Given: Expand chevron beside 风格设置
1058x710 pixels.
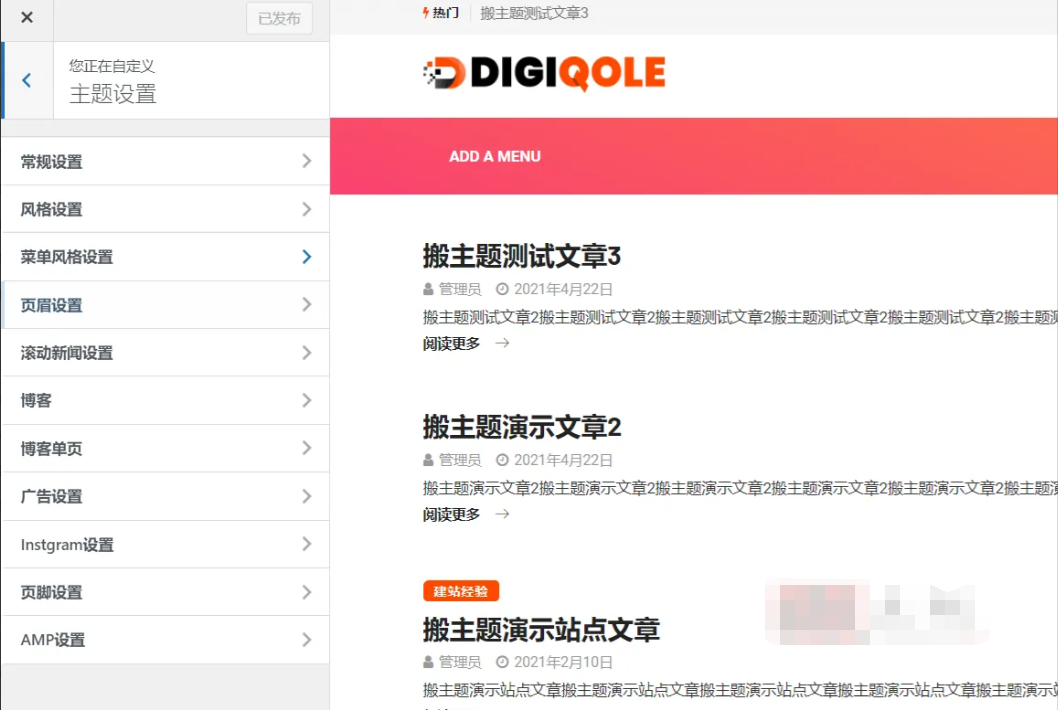Looking at the screenshot, I should pos(306,209).
